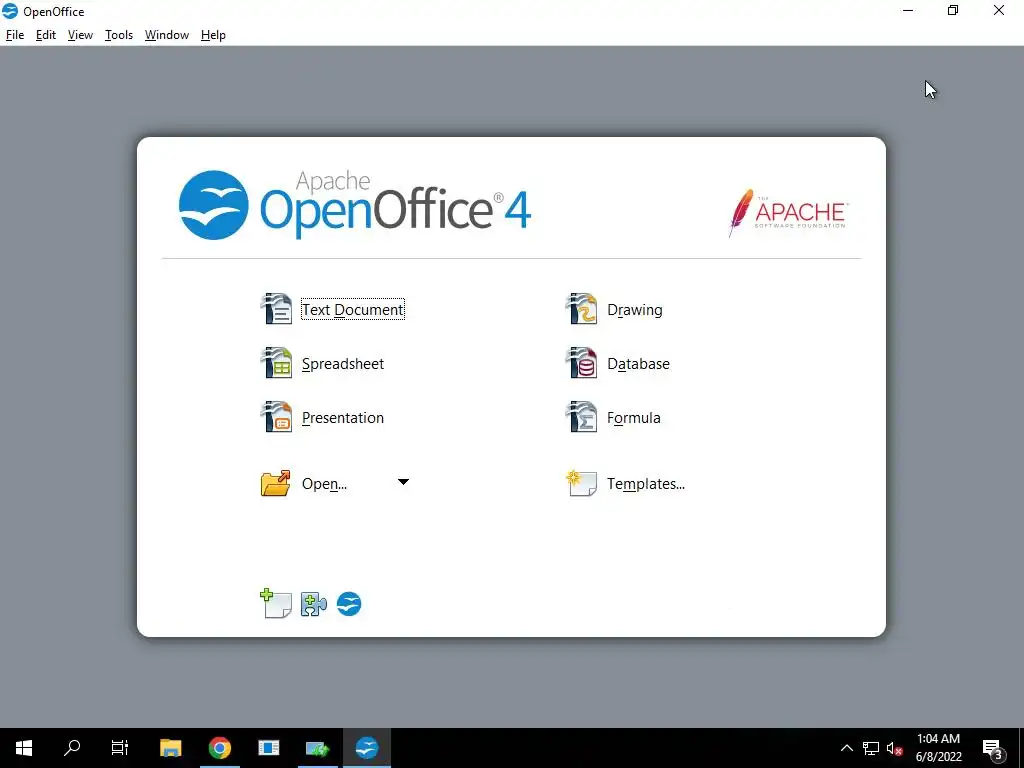Open the notification center icon
The image size is (1024, 768).
993,749
